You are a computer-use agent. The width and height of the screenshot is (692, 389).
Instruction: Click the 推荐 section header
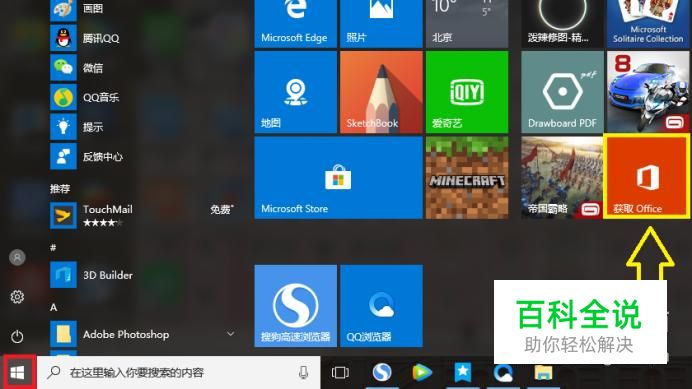tap(60, 189)
